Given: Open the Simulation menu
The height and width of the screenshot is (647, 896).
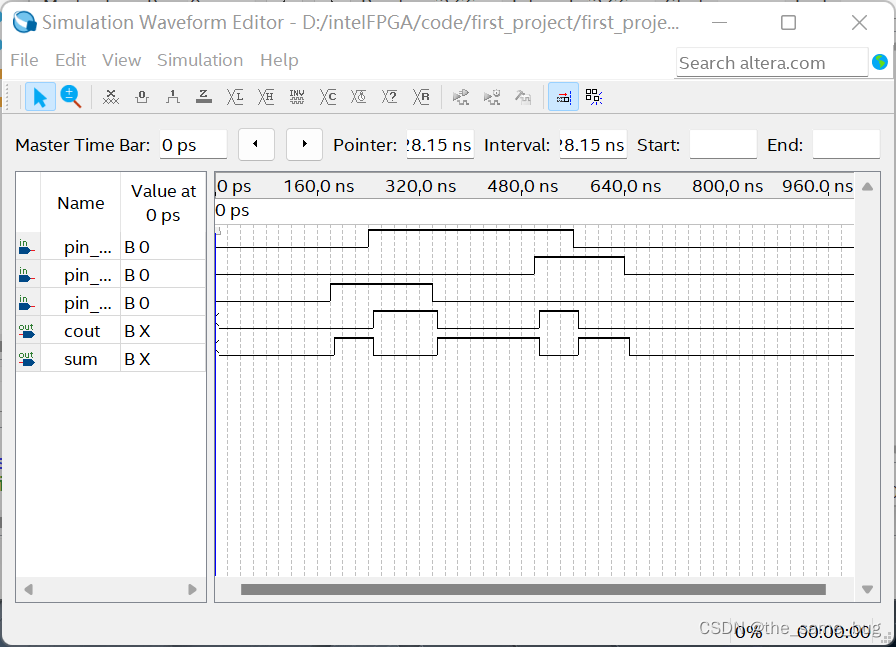Looking at the screenshot, I should coord(200,60).
